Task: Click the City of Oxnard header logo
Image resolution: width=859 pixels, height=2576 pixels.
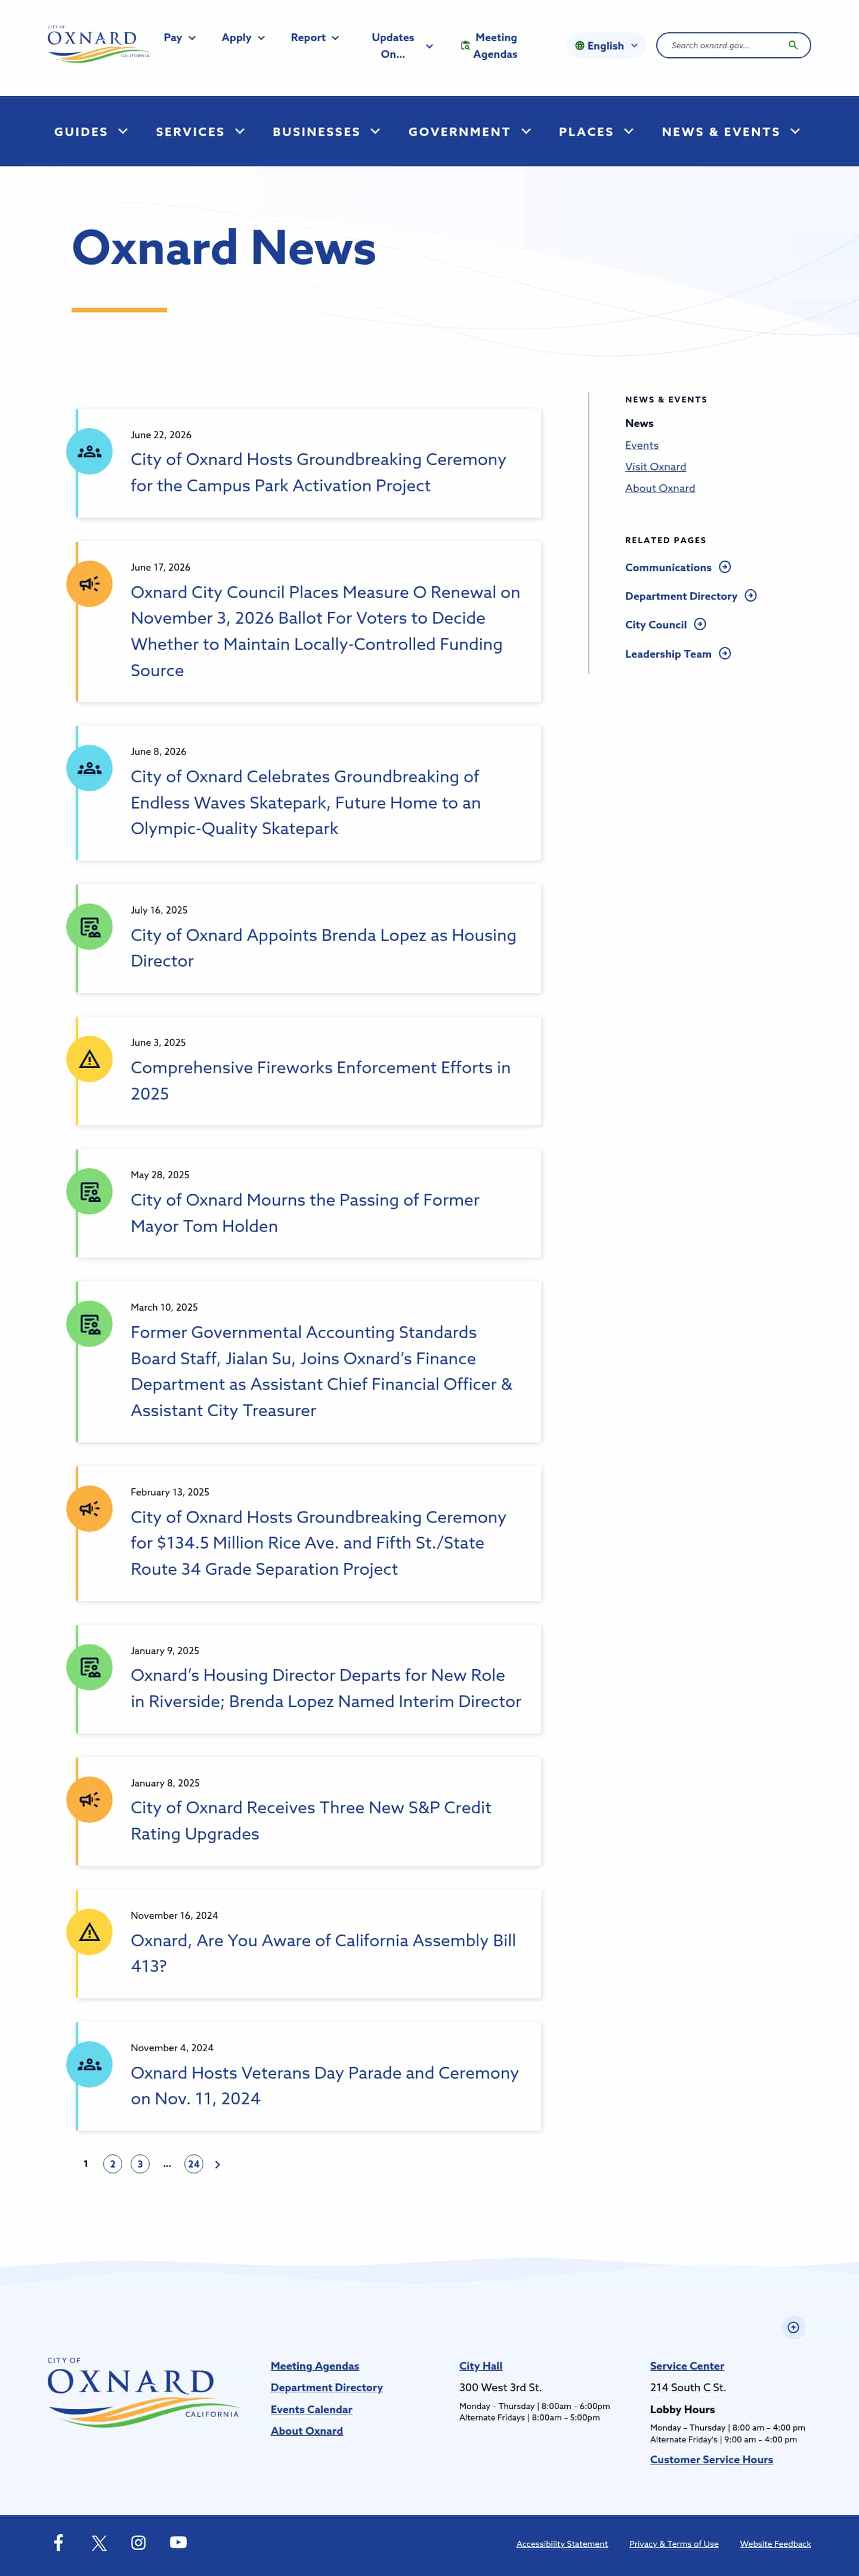Action: [x=98, y=44]
